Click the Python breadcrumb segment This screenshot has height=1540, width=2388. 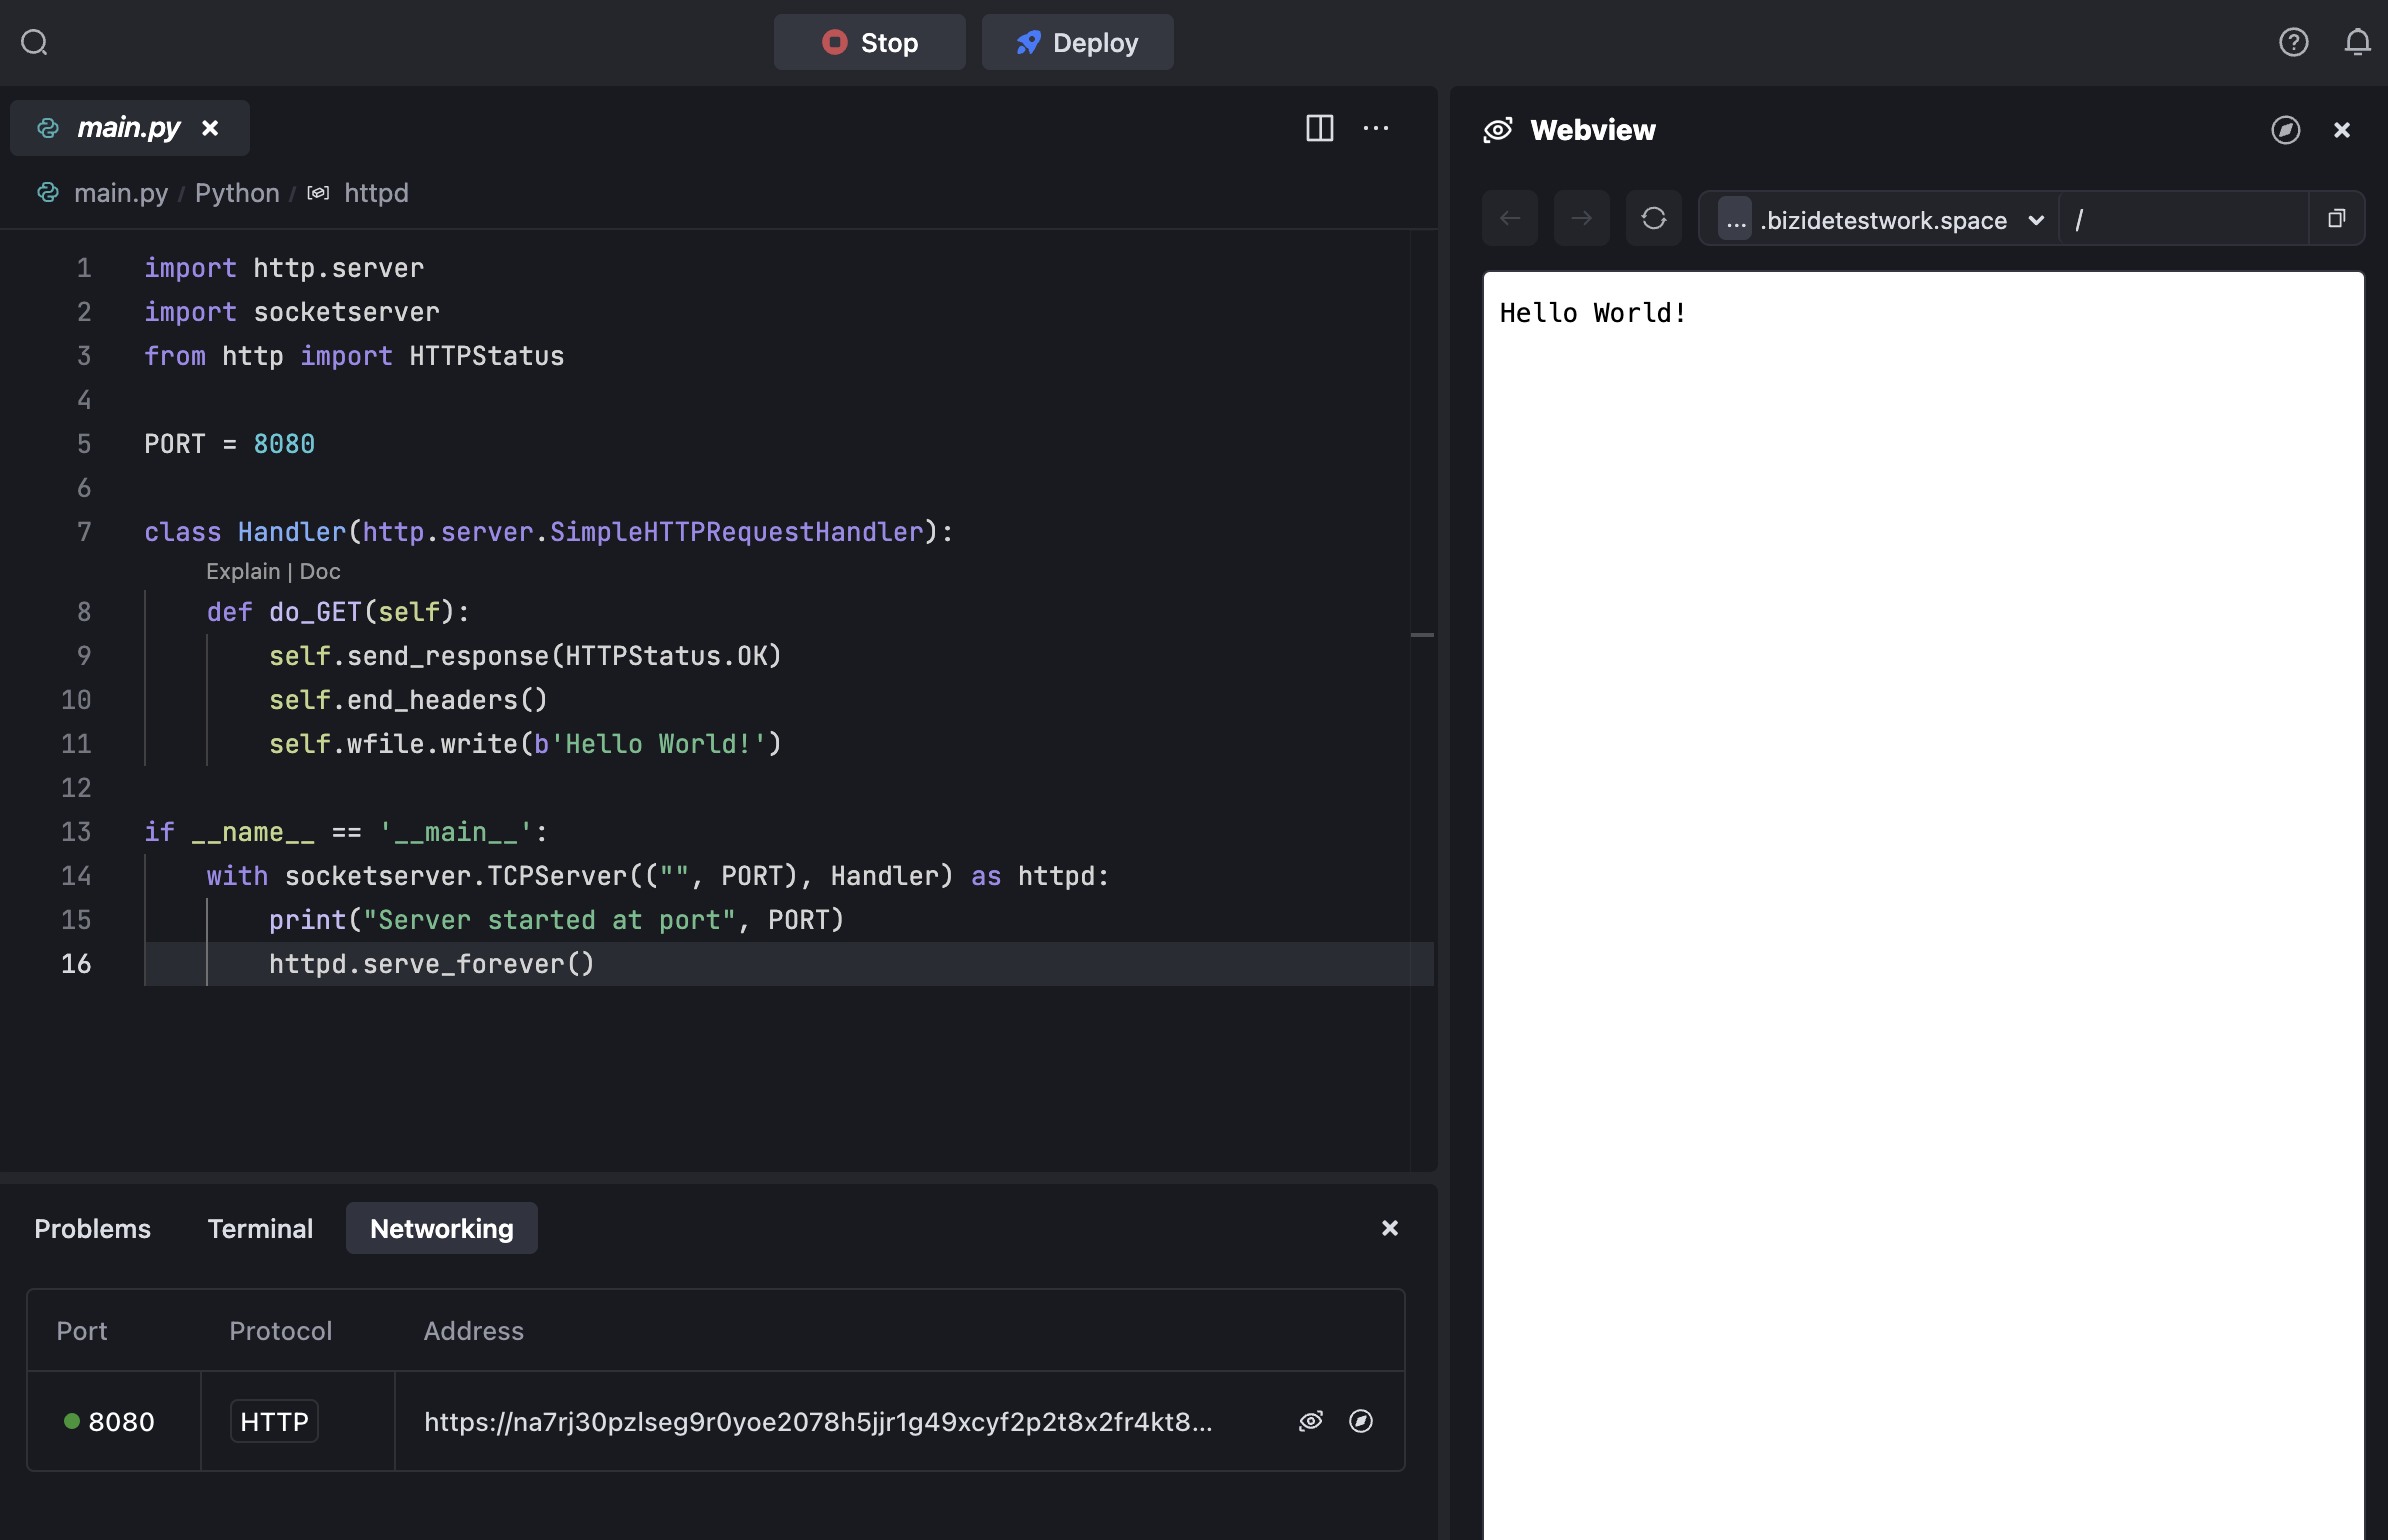[237, 193]
